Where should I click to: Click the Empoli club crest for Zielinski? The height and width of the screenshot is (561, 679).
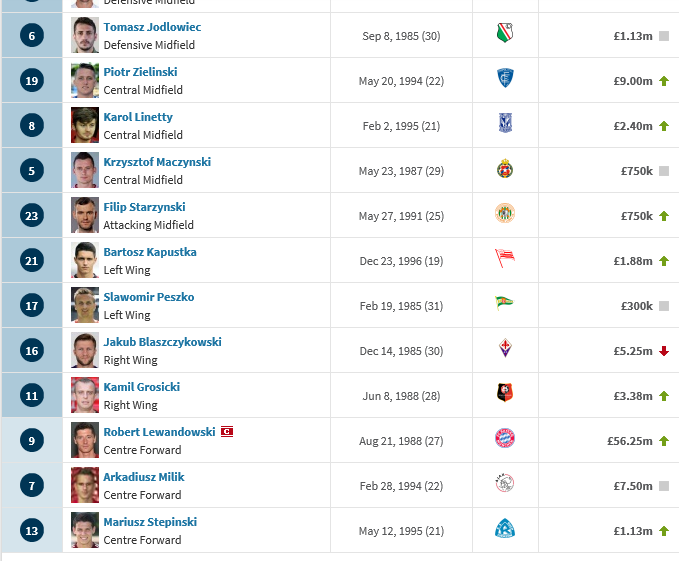505,78
